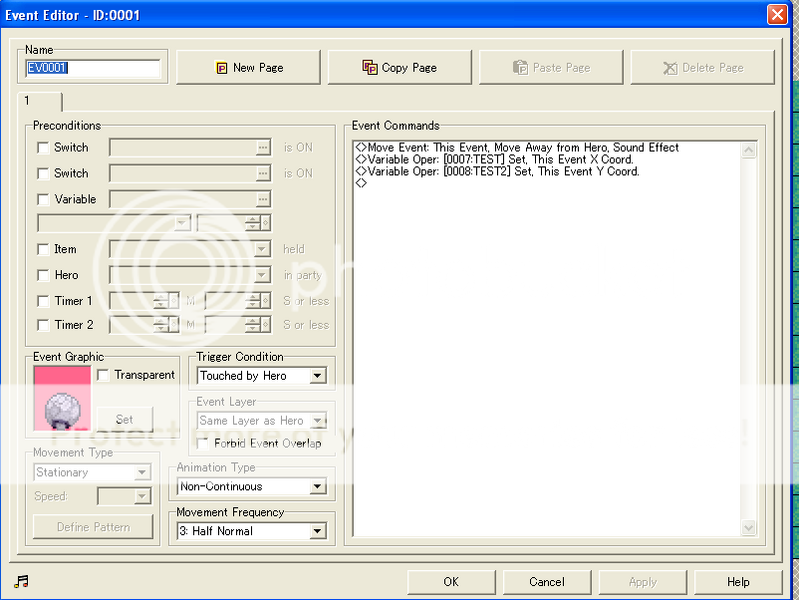This screenshot has height=600, width=799.
Task: Expand the Animation Type dropdown
Action: (317, 487)
